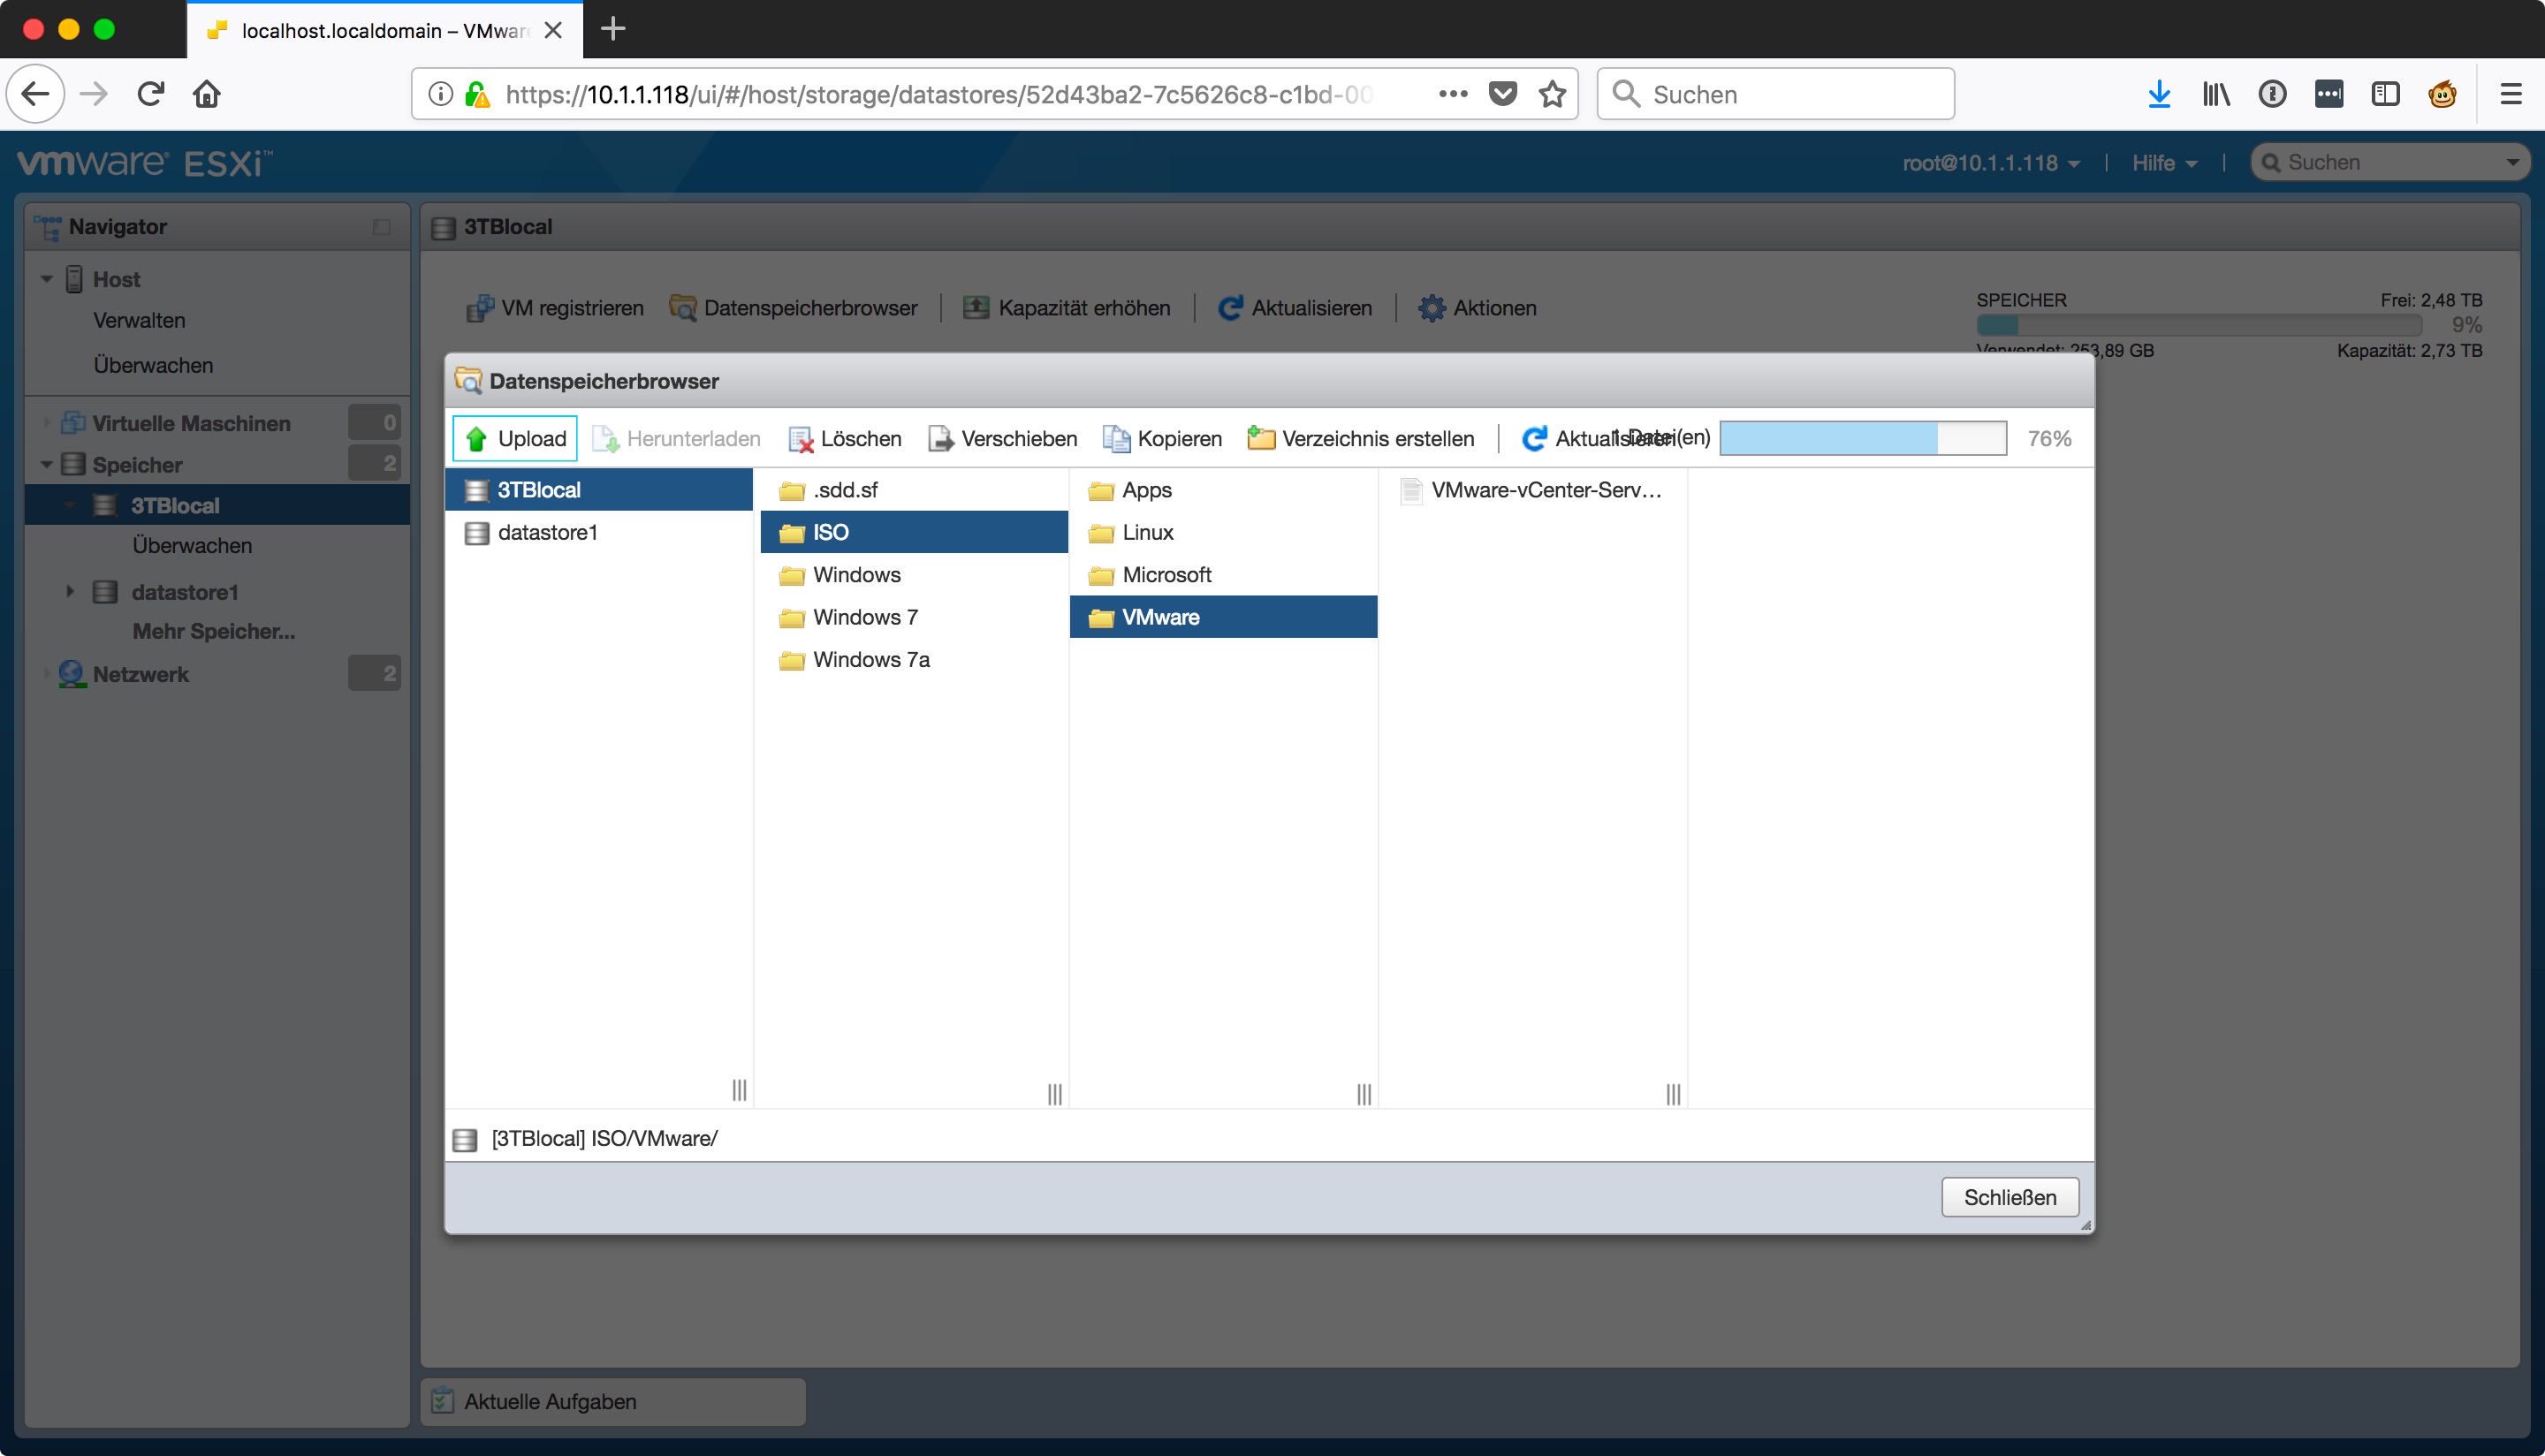
Task: Open the Hilfe dropdown menu
Action: pyautogui.click(x=2164, y=163)
